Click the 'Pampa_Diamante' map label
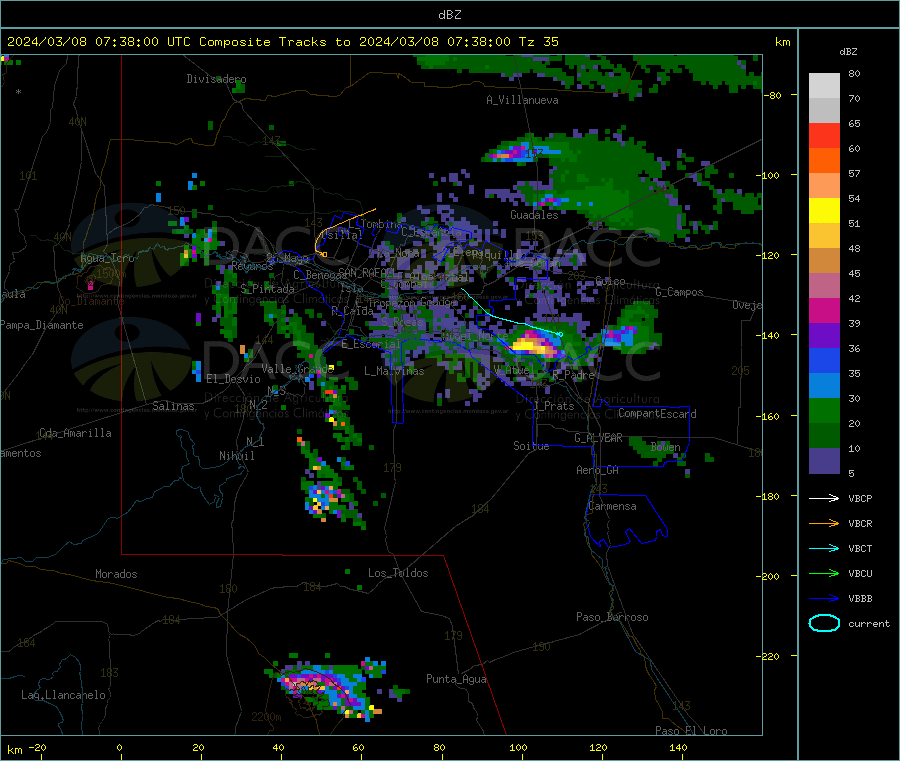The width and height of the screenshot is (900, 761). click(42, 325)
